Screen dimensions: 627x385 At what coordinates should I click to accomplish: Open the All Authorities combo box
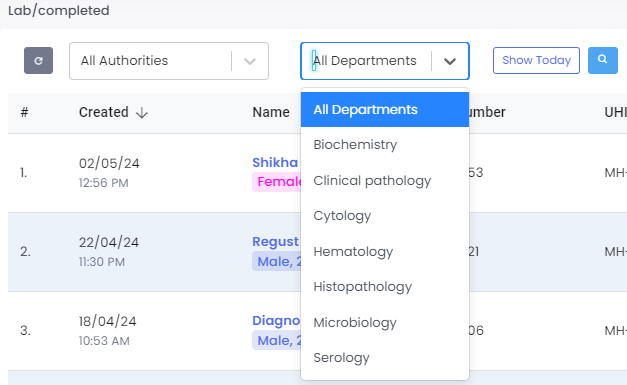click(x=169, y=61)
